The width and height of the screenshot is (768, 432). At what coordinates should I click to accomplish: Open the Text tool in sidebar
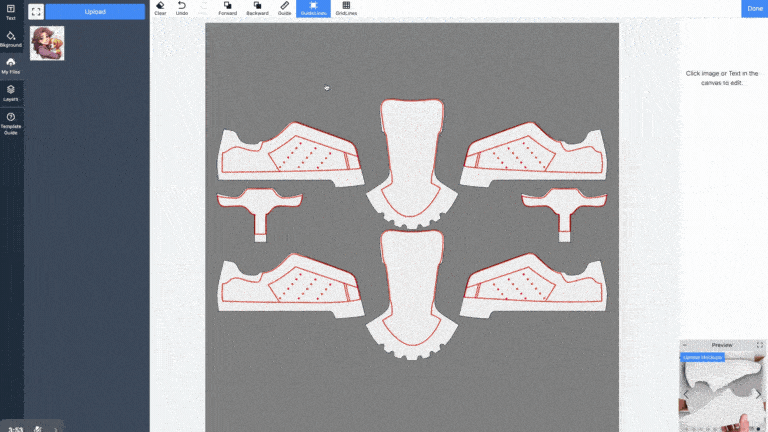11,11
